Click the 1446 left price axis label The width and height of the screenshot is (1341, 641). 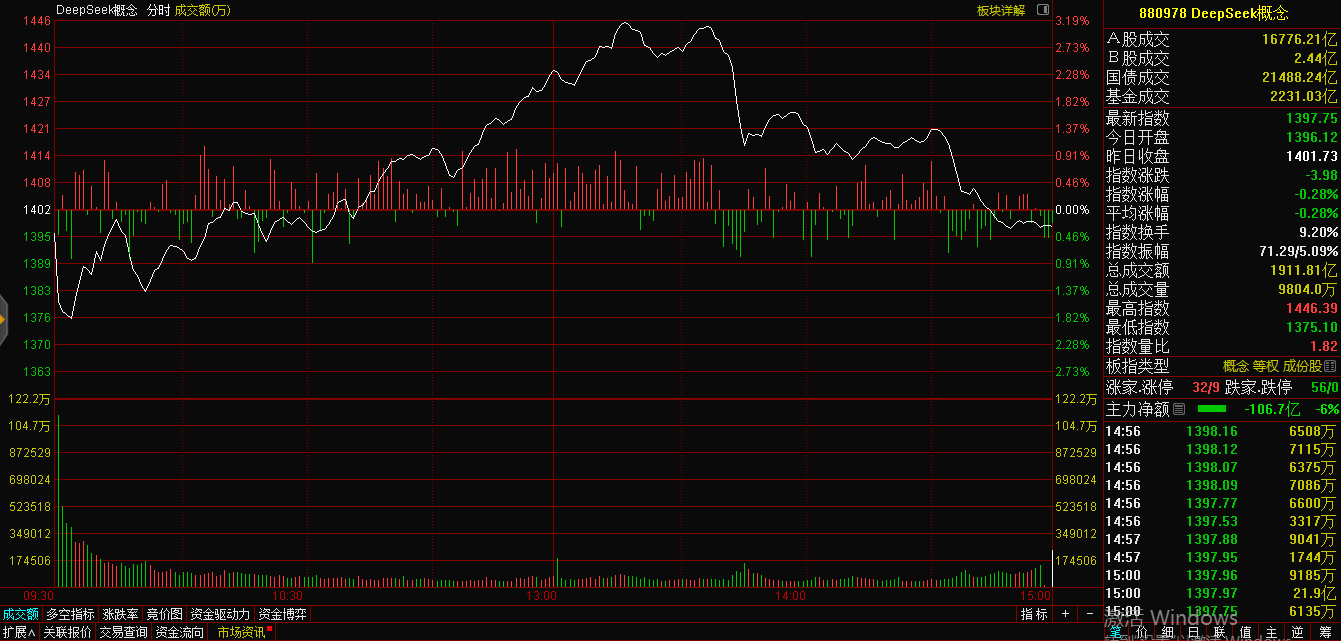(37, 21)
